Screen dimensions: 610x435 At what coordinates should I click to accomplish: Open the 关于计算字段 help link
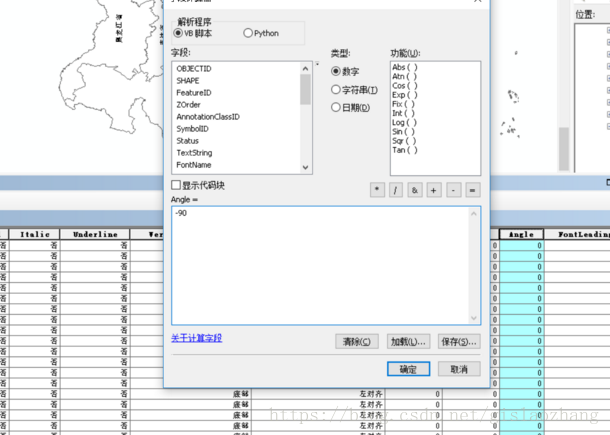pos(196,338)
